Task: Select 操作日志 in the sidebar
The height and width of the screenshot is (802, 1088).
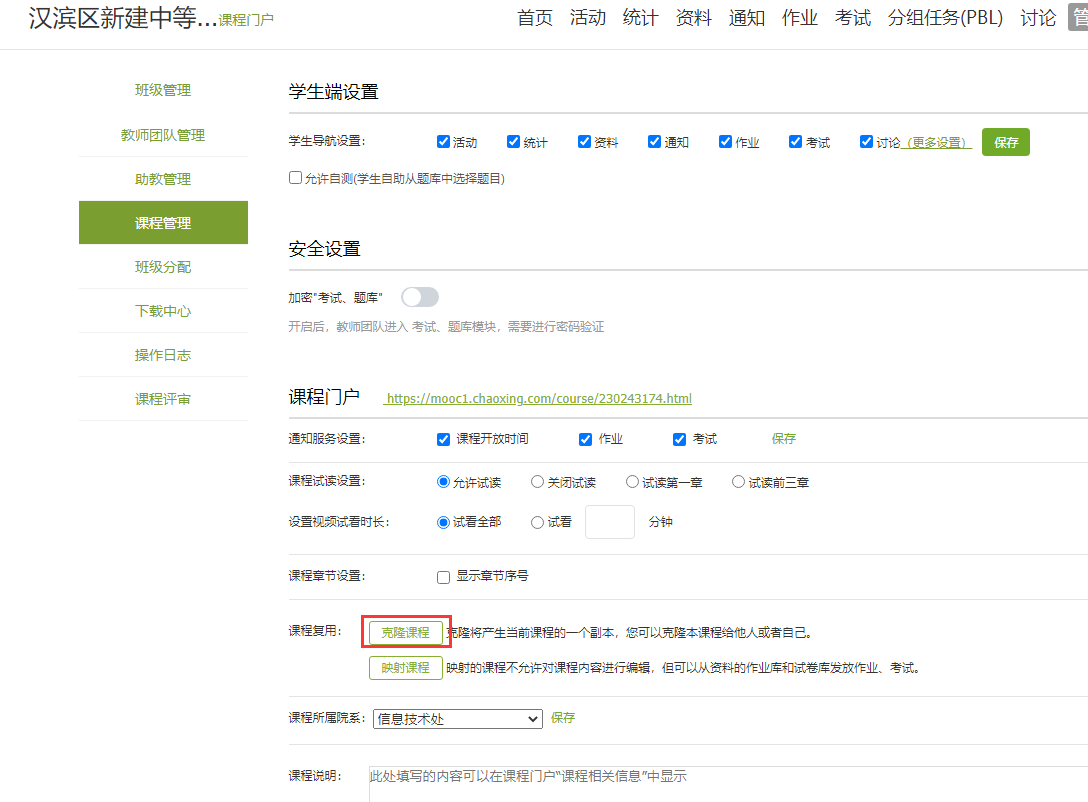Action: coord(163,355)
